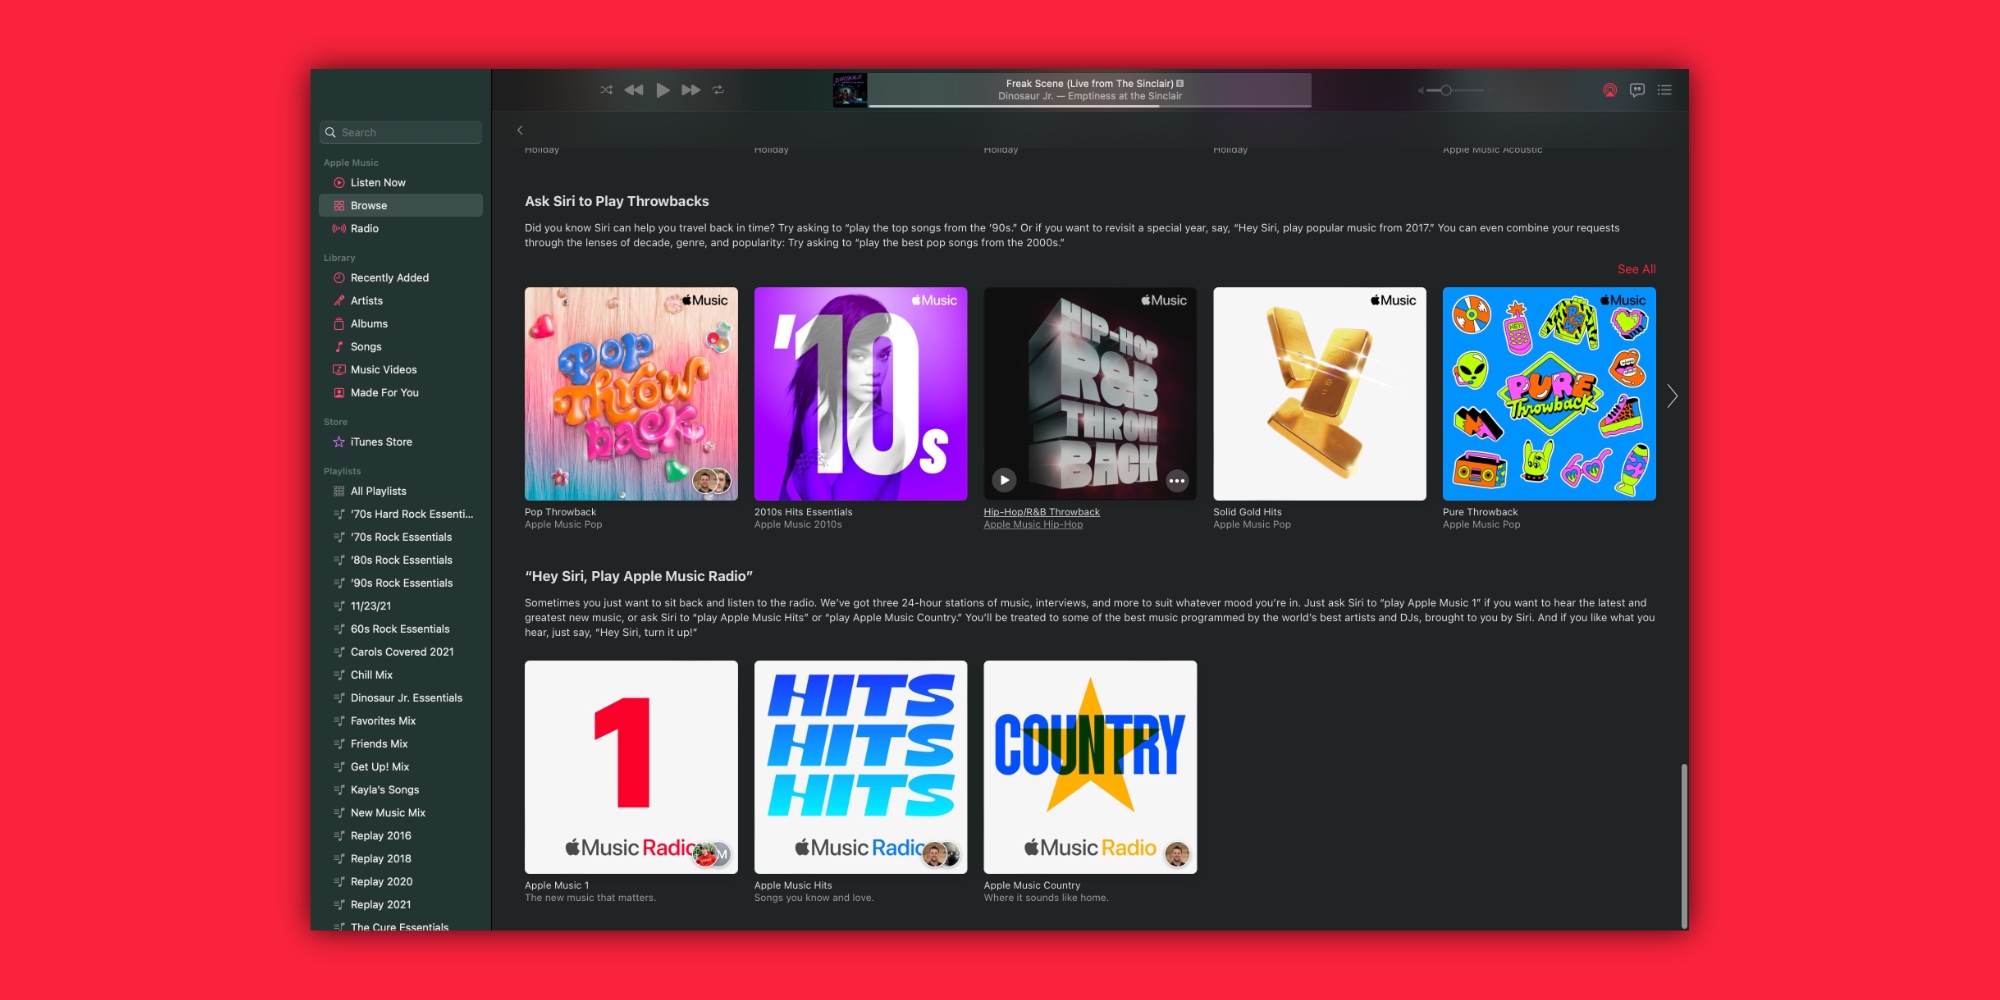Open the Hip-Hop/R&B Throwback playlist link

[x=1041, y=511]
